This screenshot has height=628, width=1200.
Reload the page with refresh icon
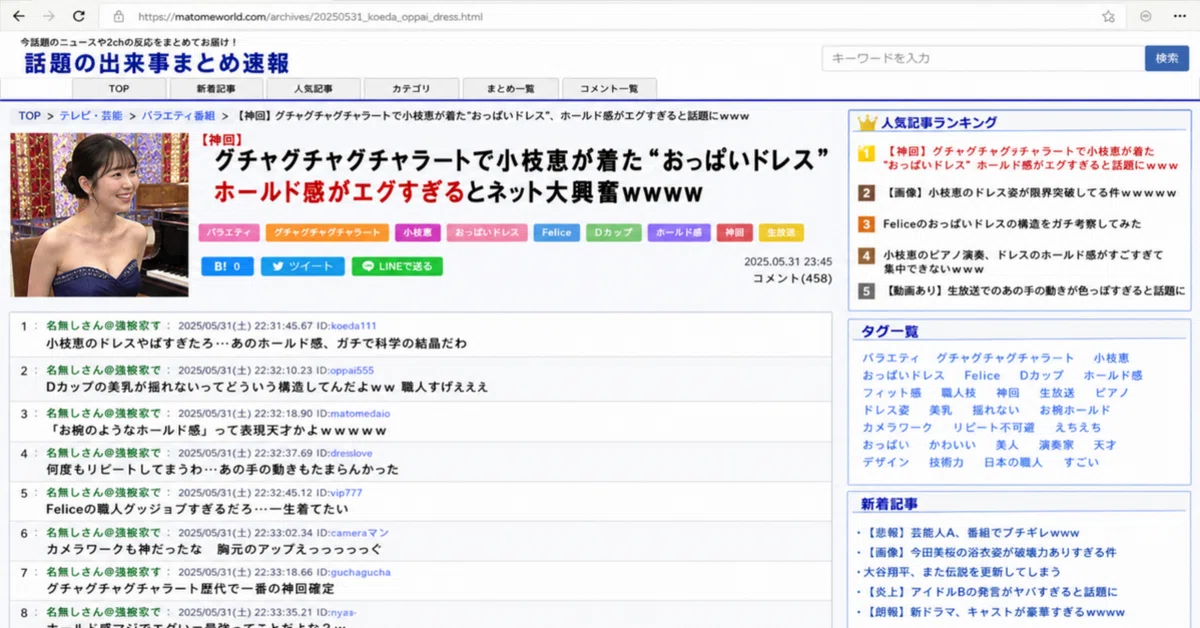point(80,16)
